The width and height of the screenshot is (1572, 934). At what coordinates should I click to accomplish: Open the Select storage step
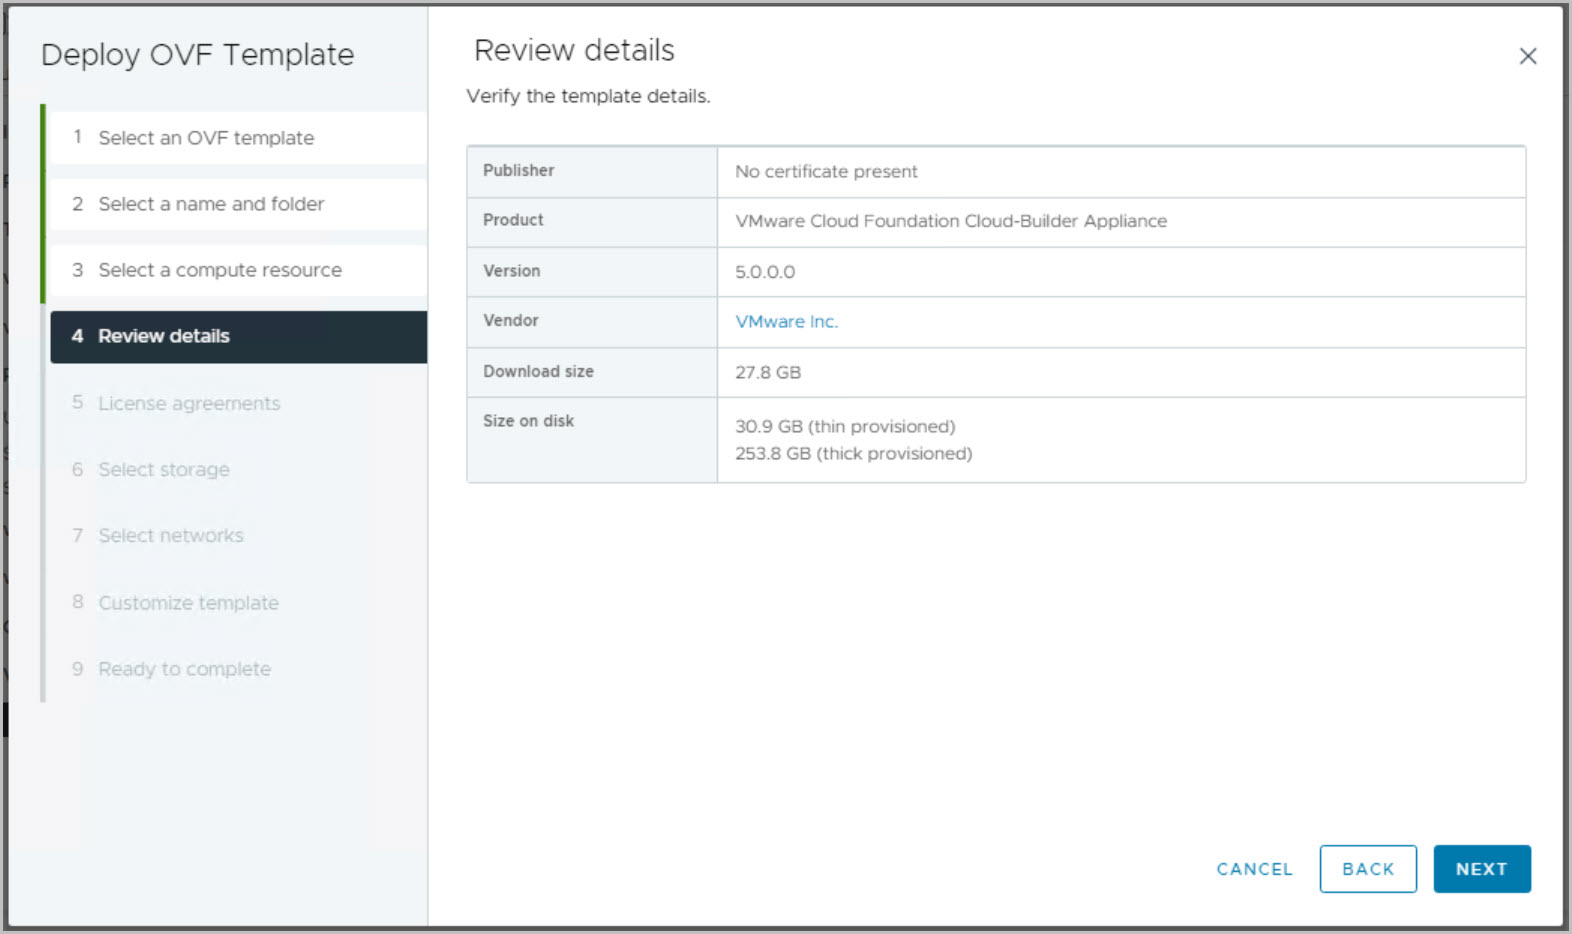point(164,470)
